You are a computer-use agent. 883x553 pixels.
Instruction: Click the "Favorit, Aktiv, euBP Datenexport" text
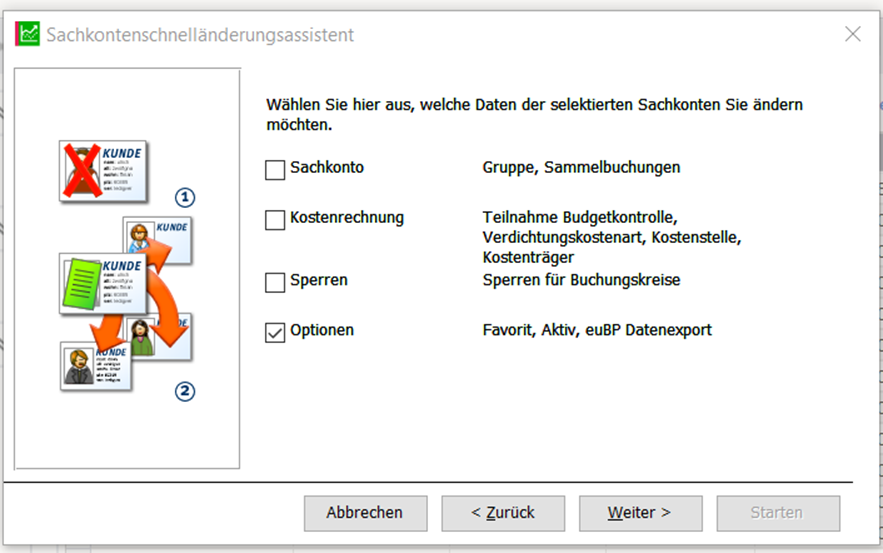(x=597, y=330)
